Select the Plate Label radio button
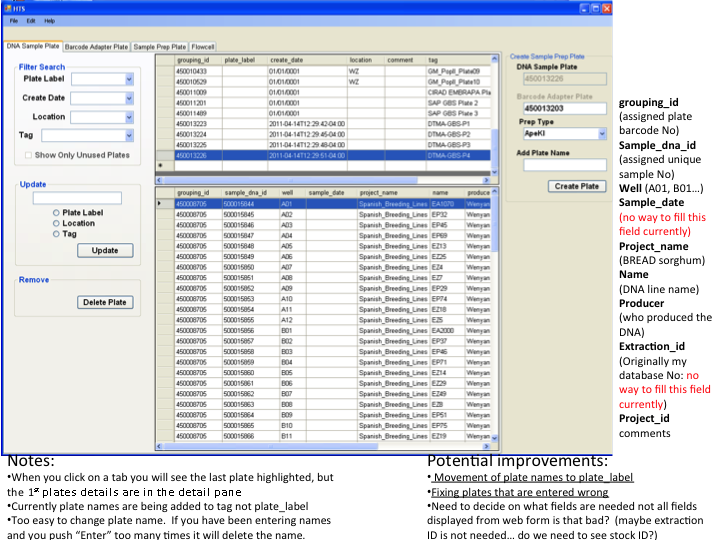This screenshot has width=720, height=540. coord(56,213)
